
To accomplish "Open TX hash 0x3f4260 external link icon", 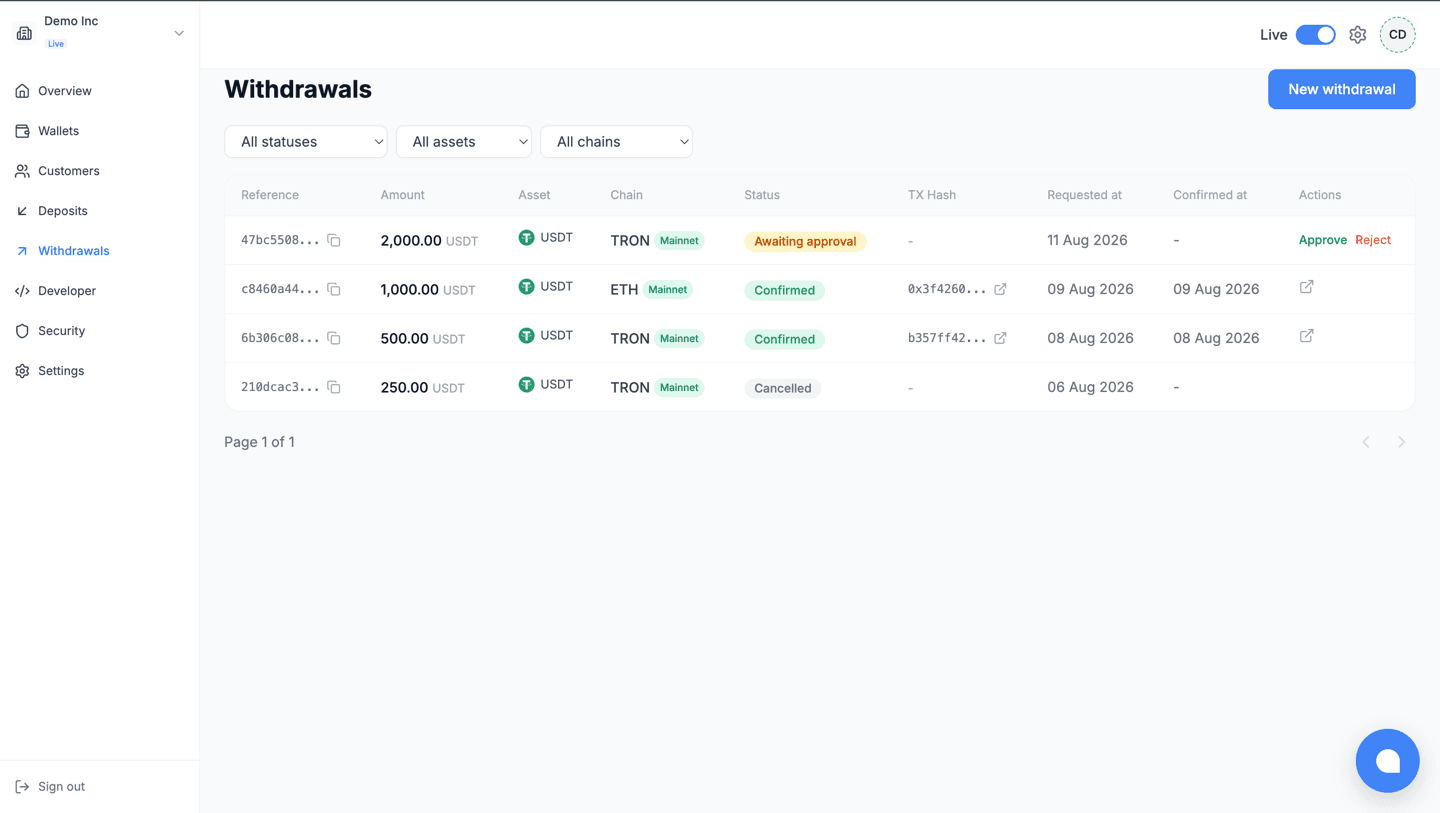I will tap(1000, 289).
